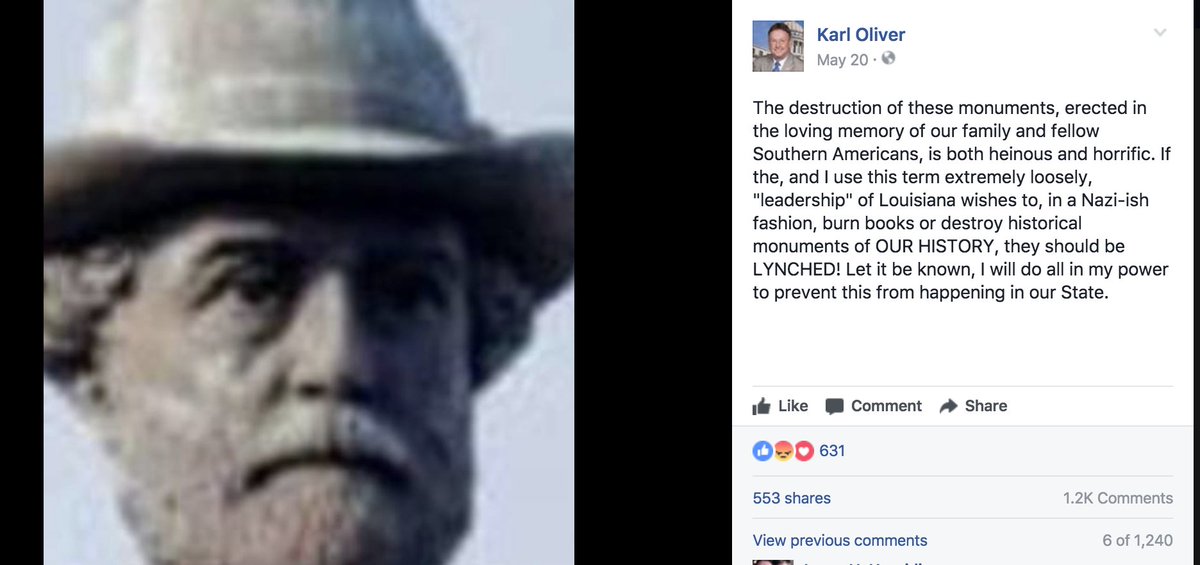Image resolution: width=1200 pixels, height=565 pixels.
Task: Open the post options chevron menu
Action: [x=1160, y=32]
